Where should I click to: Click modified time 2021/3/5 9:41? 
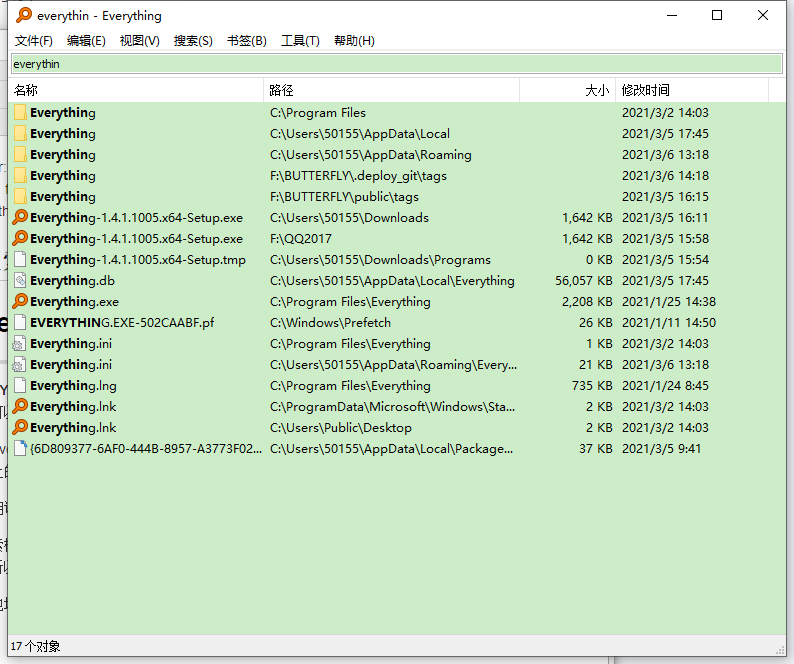(661, 449)
